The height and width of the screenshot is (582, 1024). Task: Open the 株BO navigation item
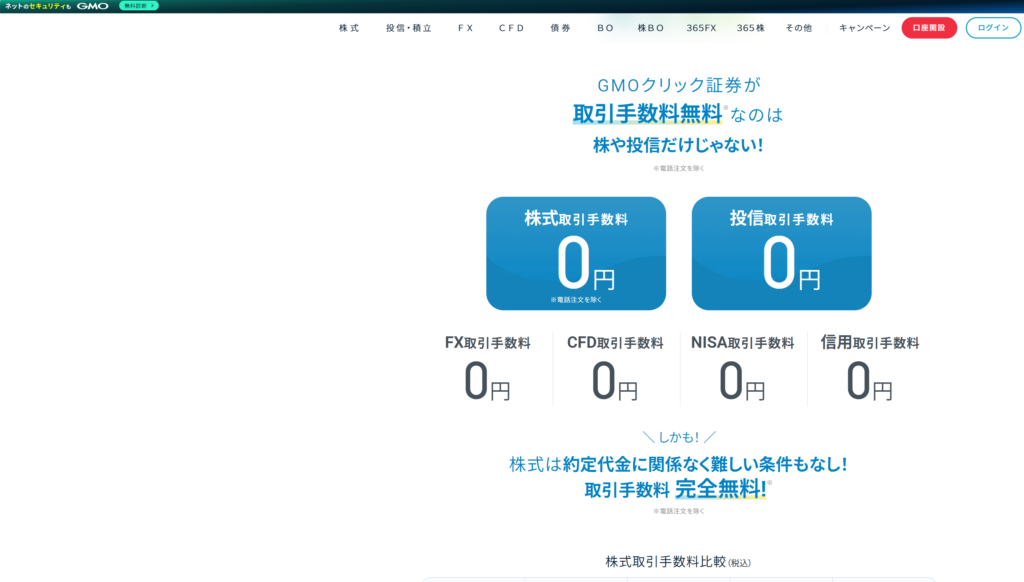[x=650, y=28]
